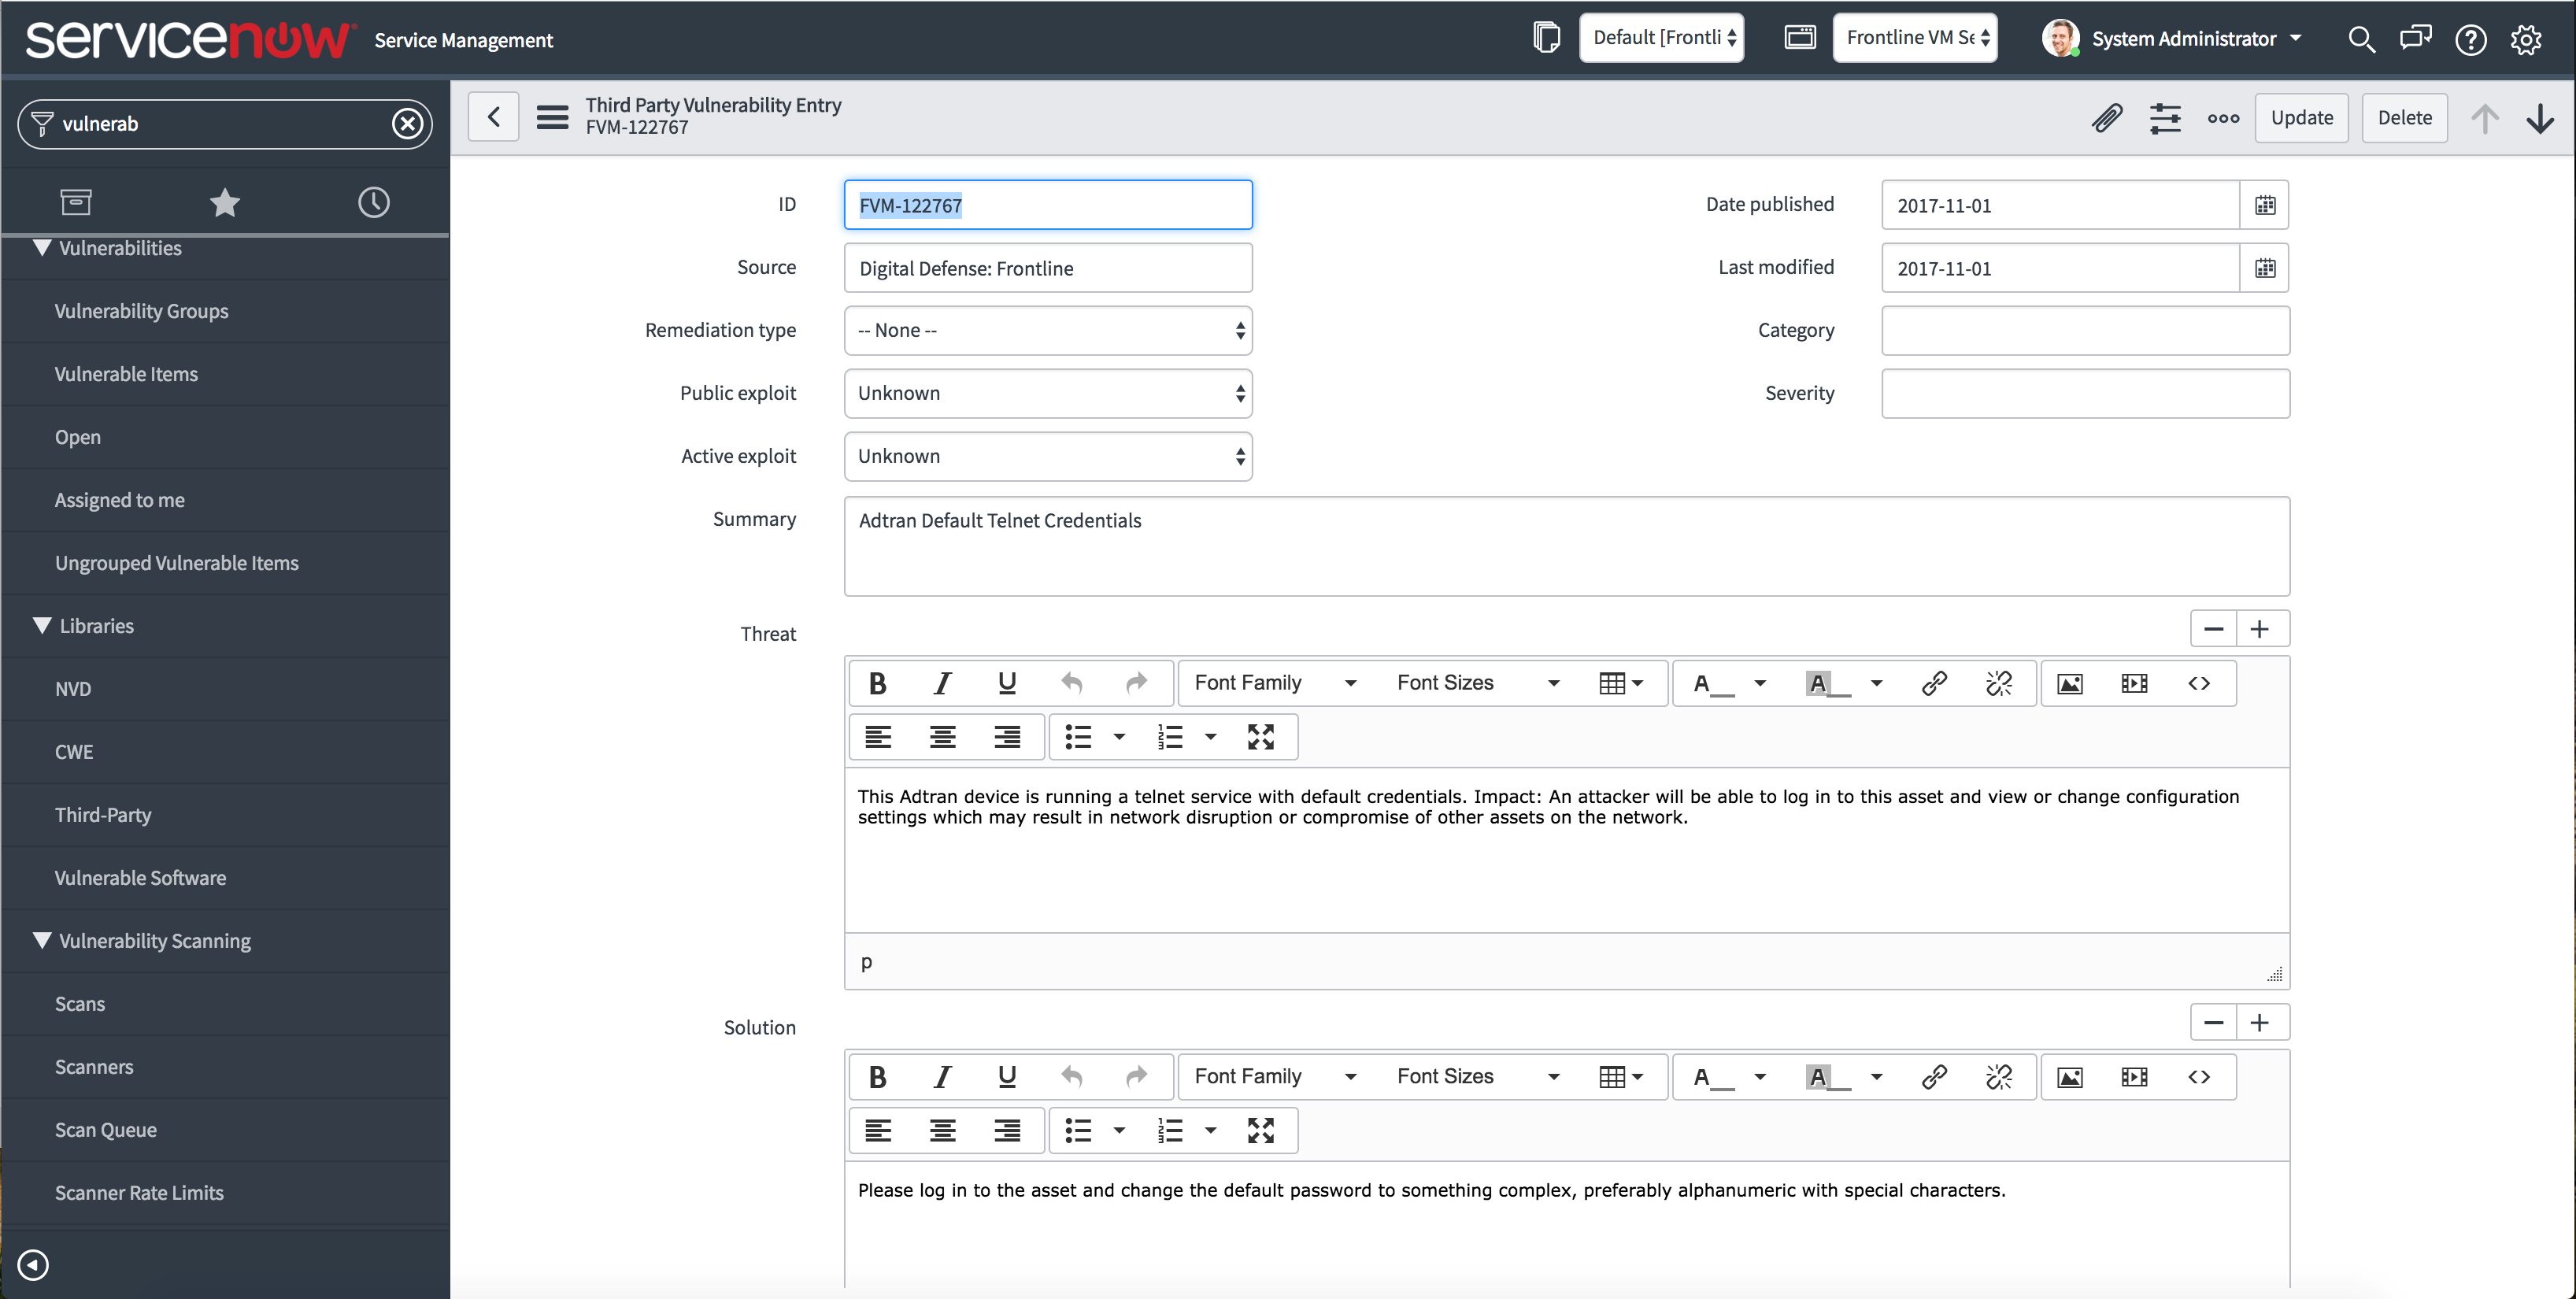Open the personalize form sliders icon
Viewport: 2576px width, 1299px height.
2165,118
